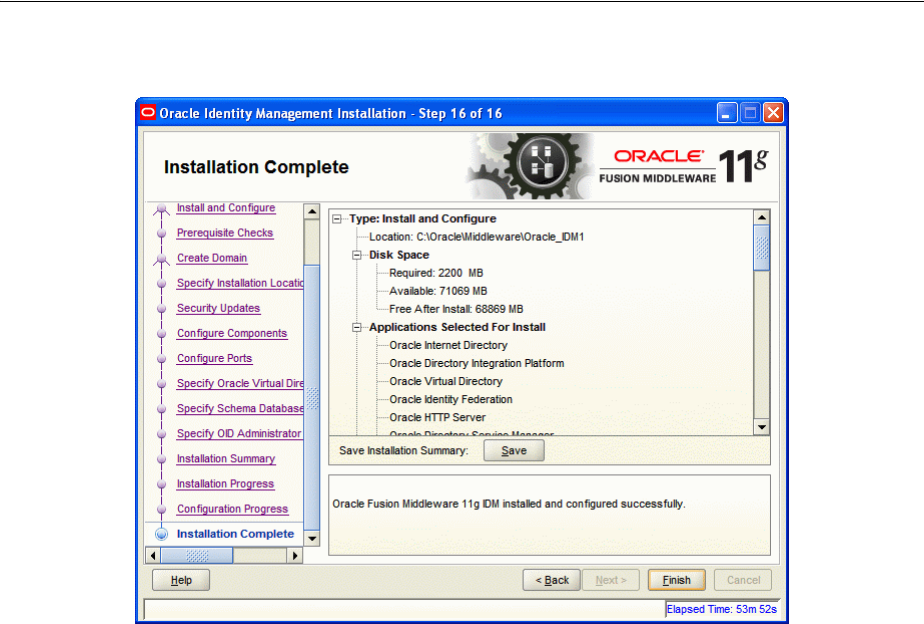Open Help for the installer

pyautogui.click(x=181, y=580)
